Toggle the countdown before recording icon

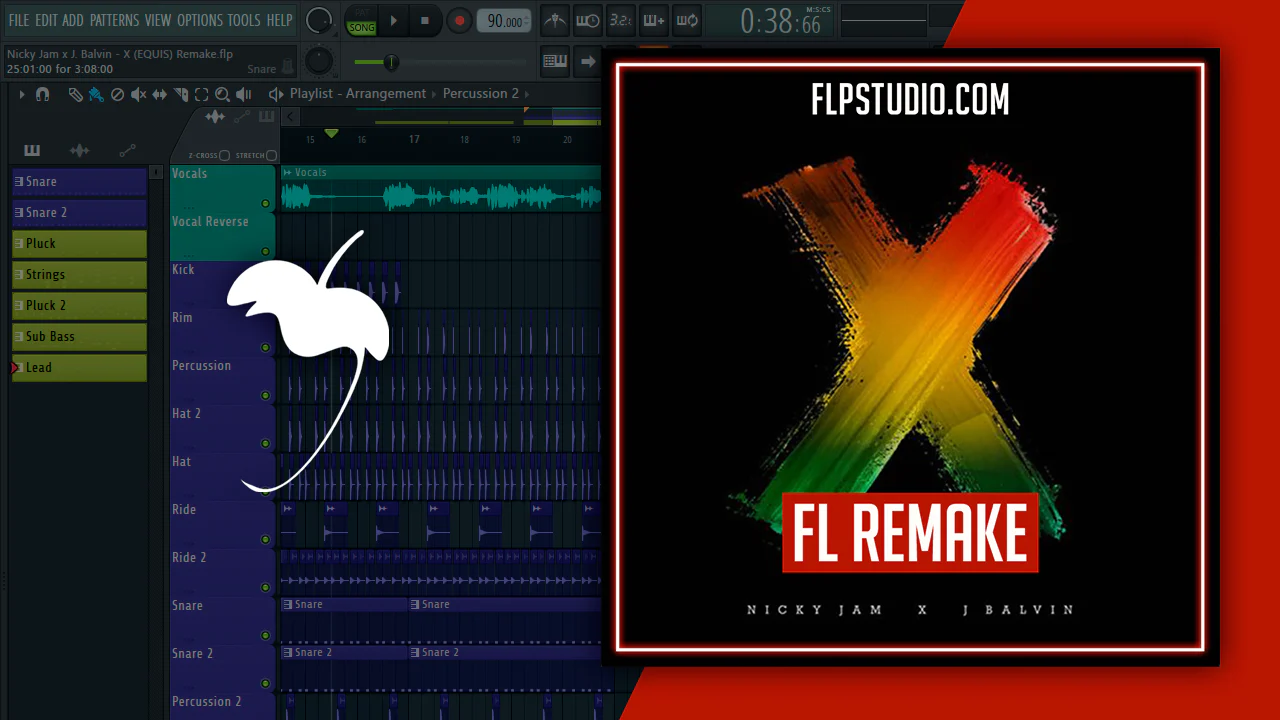[x=620, y=20]
